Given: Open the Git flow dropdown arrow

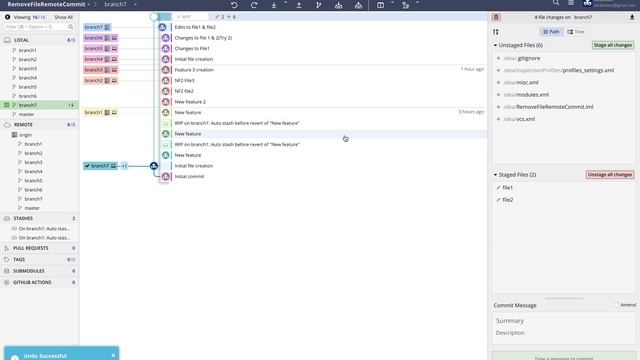Looking at the screenshot, I should pos(417,3).
